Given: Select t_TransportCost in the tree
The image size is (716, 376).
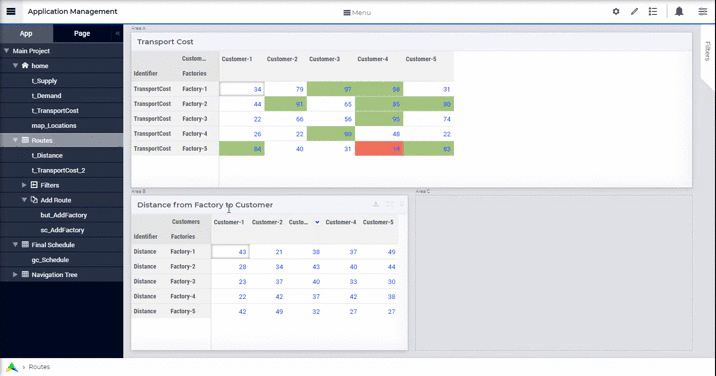Looking at the screenshot, I should click(x=55, y=111).
